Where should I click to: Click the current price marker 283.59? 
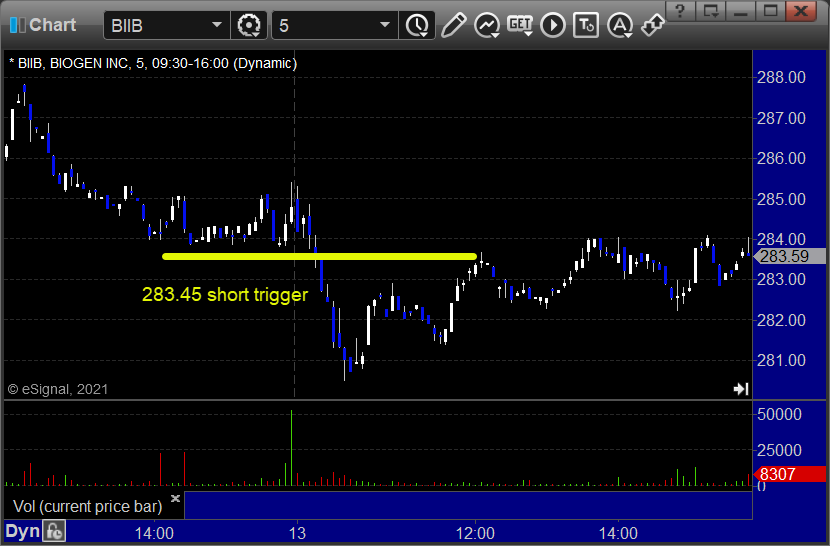click(789, 256)
